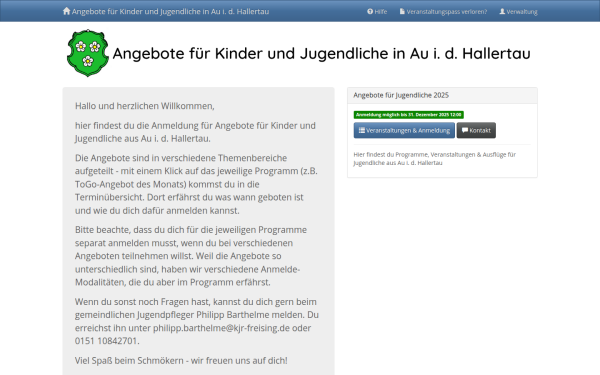This screenshot has height=375, width=600.
Task: Click 'Angebote für Jugendliche 2025' panel header
Action: click(x=442, y=95)
